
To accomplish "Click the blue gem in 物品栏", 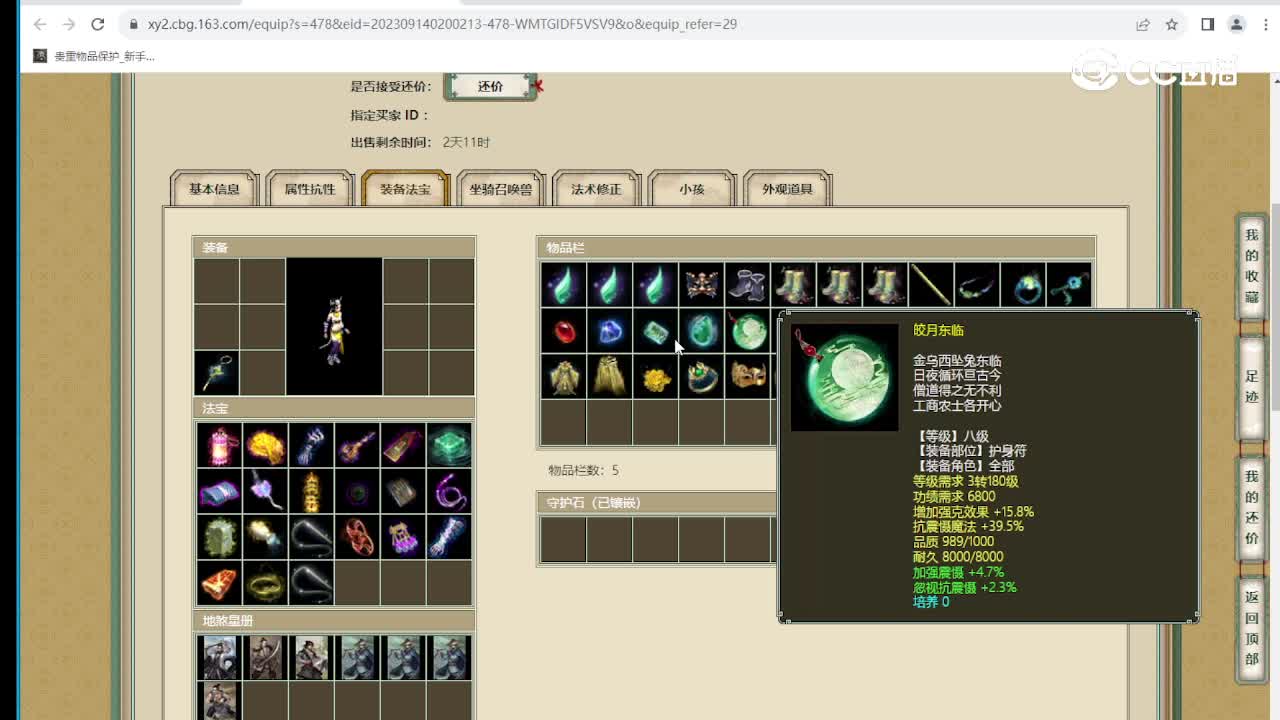I will point(609,331).
